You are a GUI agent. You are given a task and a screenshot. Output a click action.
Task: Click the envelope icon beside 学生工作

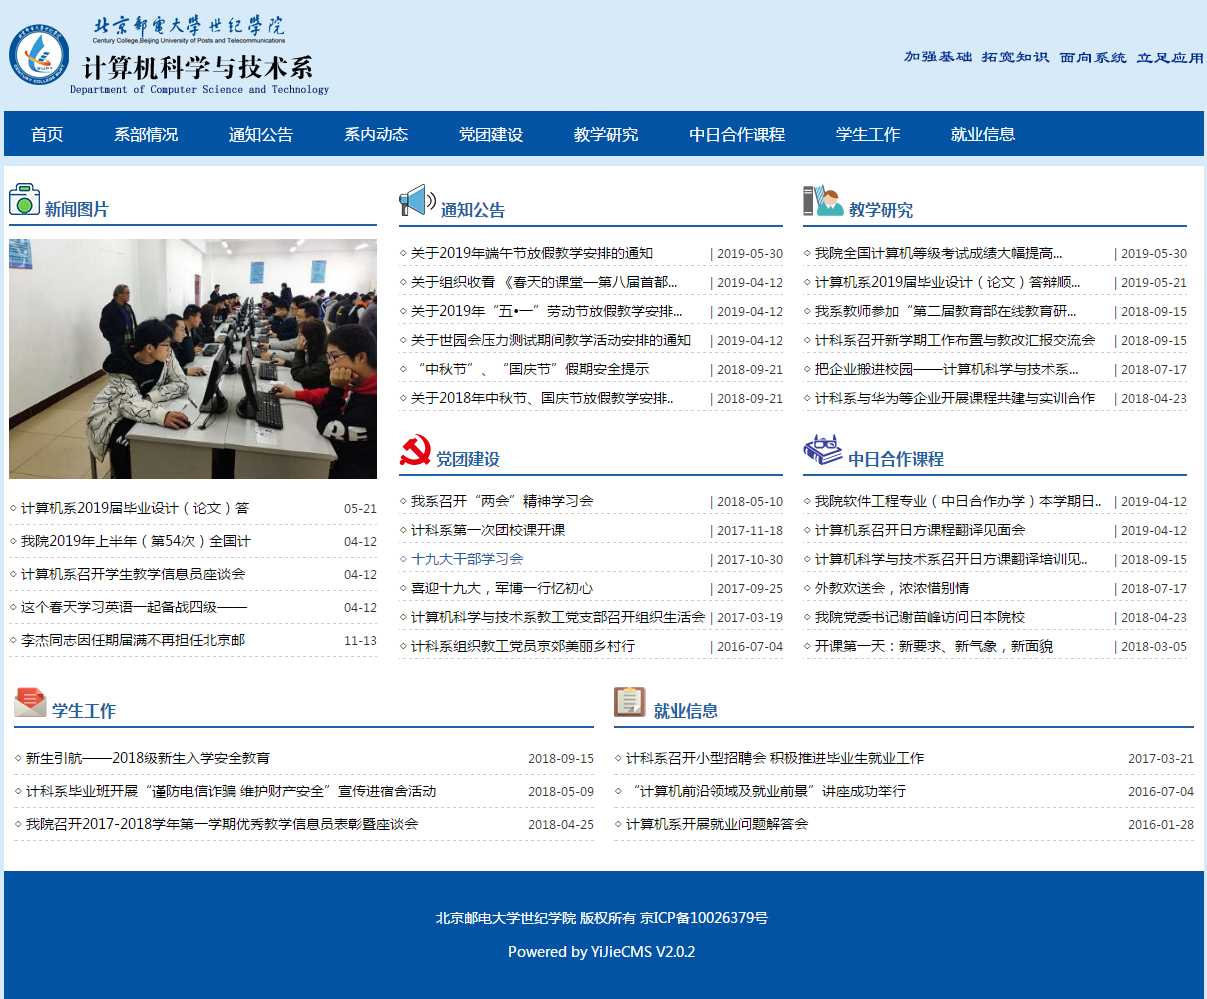30,702
